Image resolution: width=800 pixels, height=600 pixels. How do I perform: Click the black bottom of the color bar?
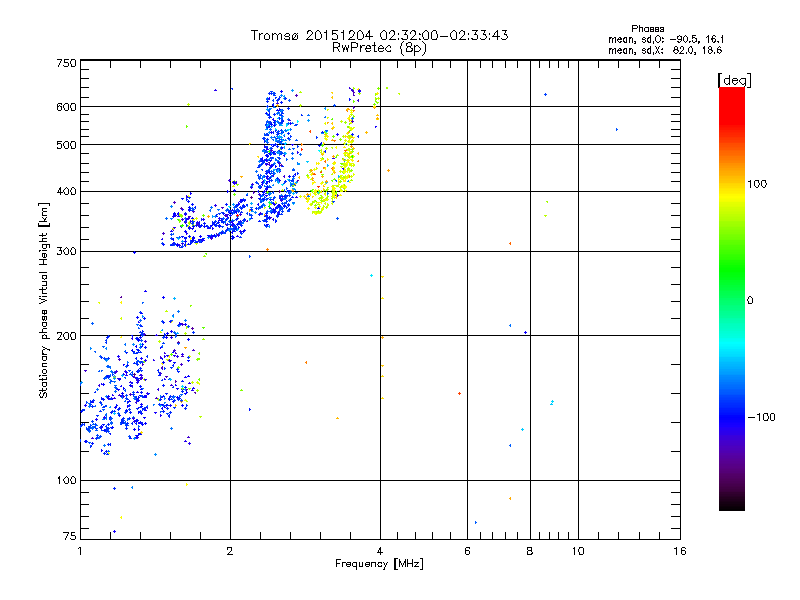point(732,503)
